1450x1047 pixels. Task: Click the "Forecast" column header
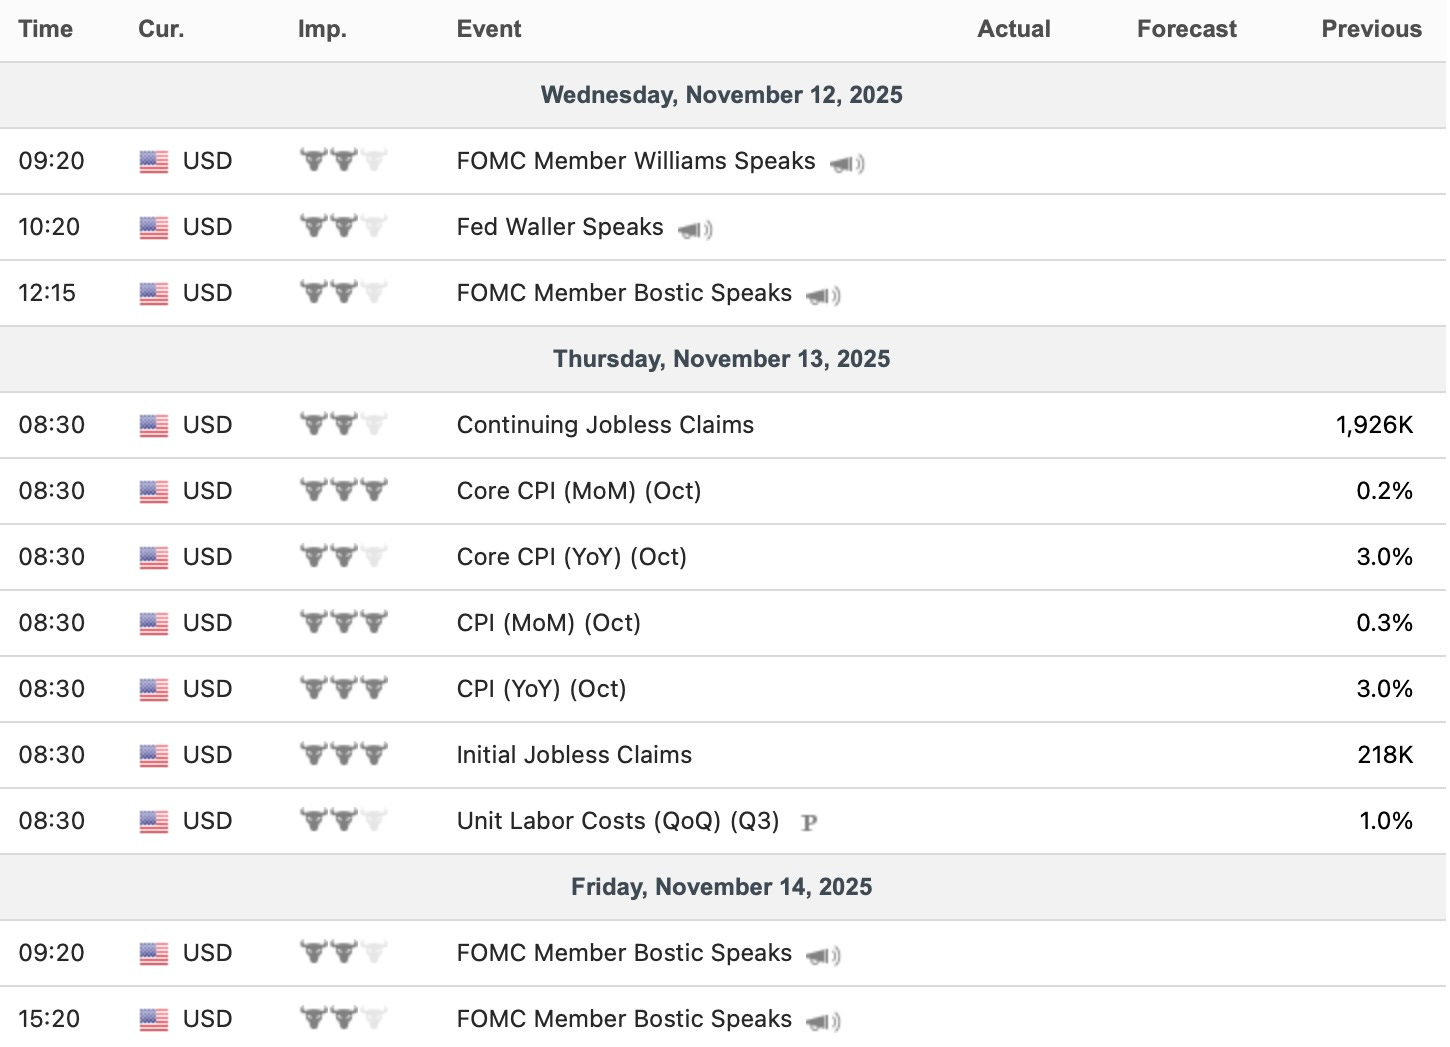1186,29
